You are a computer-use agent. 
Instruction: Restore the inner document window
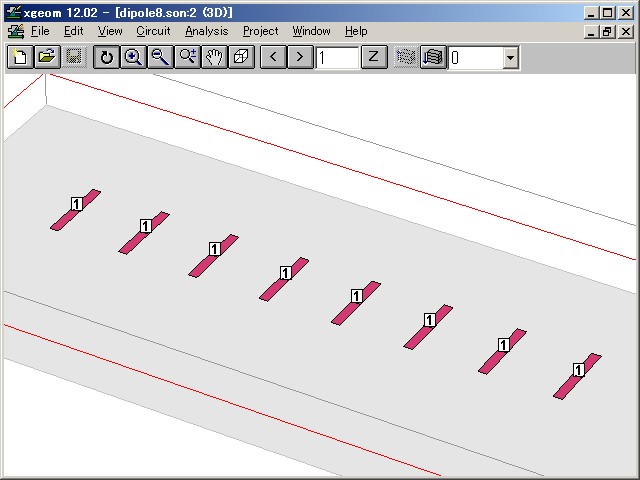tap(607, 31)
